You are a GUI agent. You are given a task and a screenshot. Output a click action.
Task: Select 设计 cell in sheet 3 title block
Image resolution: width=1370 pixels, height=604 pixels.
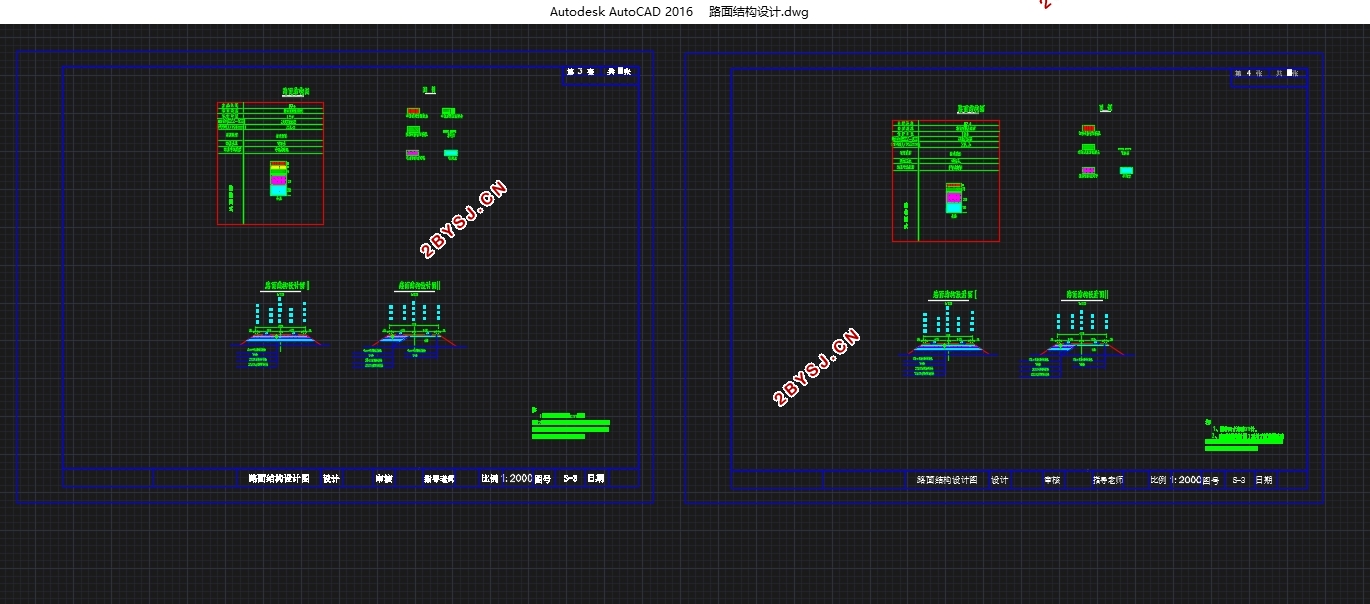(x=331, y=479)
